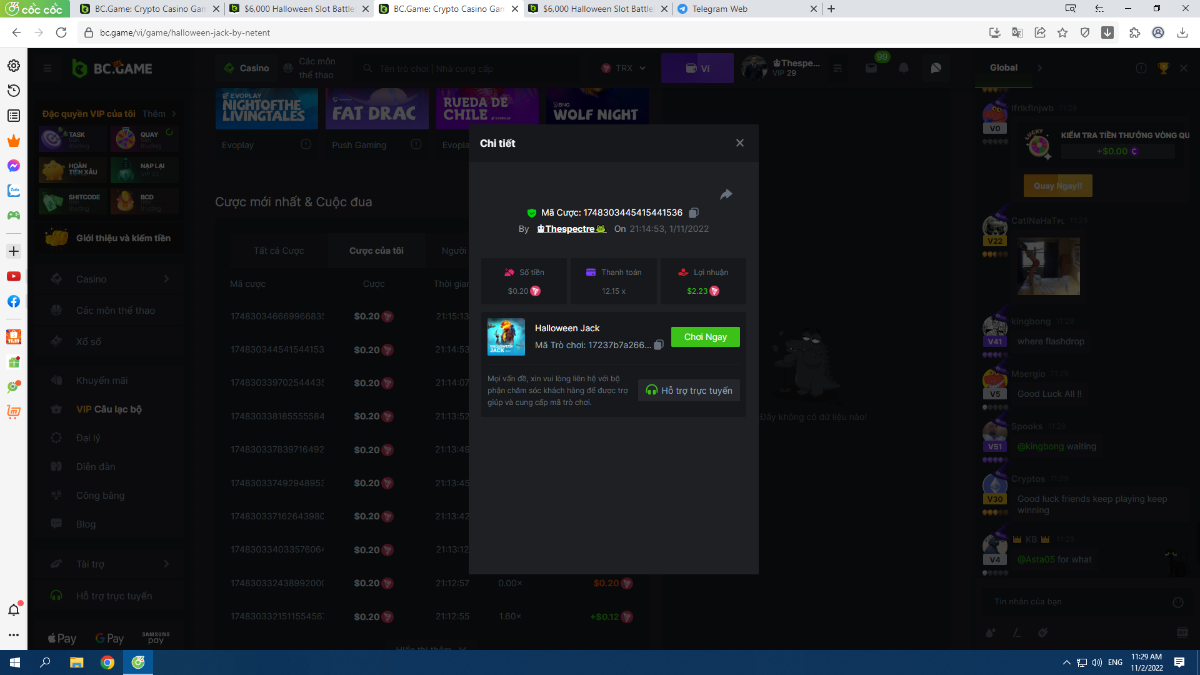Click the share arrow icon in dialog
The height and width of the screenshot is (675, 1200).
coord(726,194)
